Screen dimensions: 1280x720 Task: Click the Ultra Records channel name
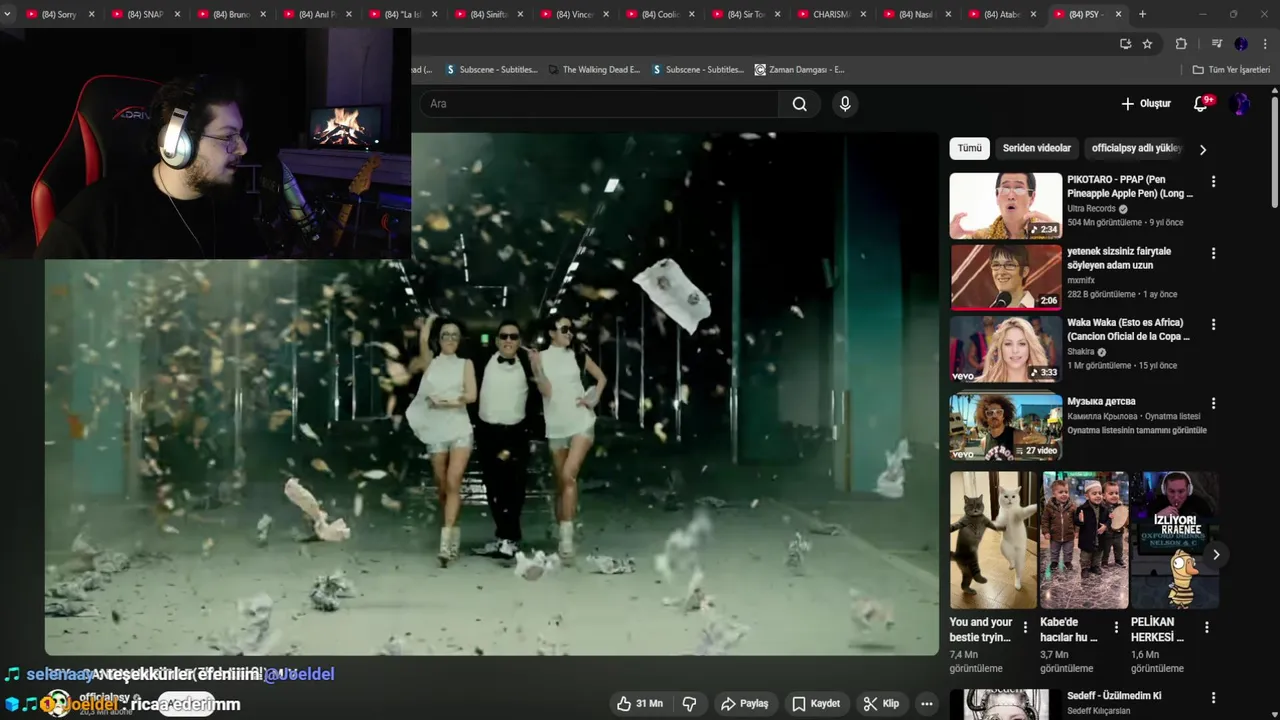click(1091, 209)
